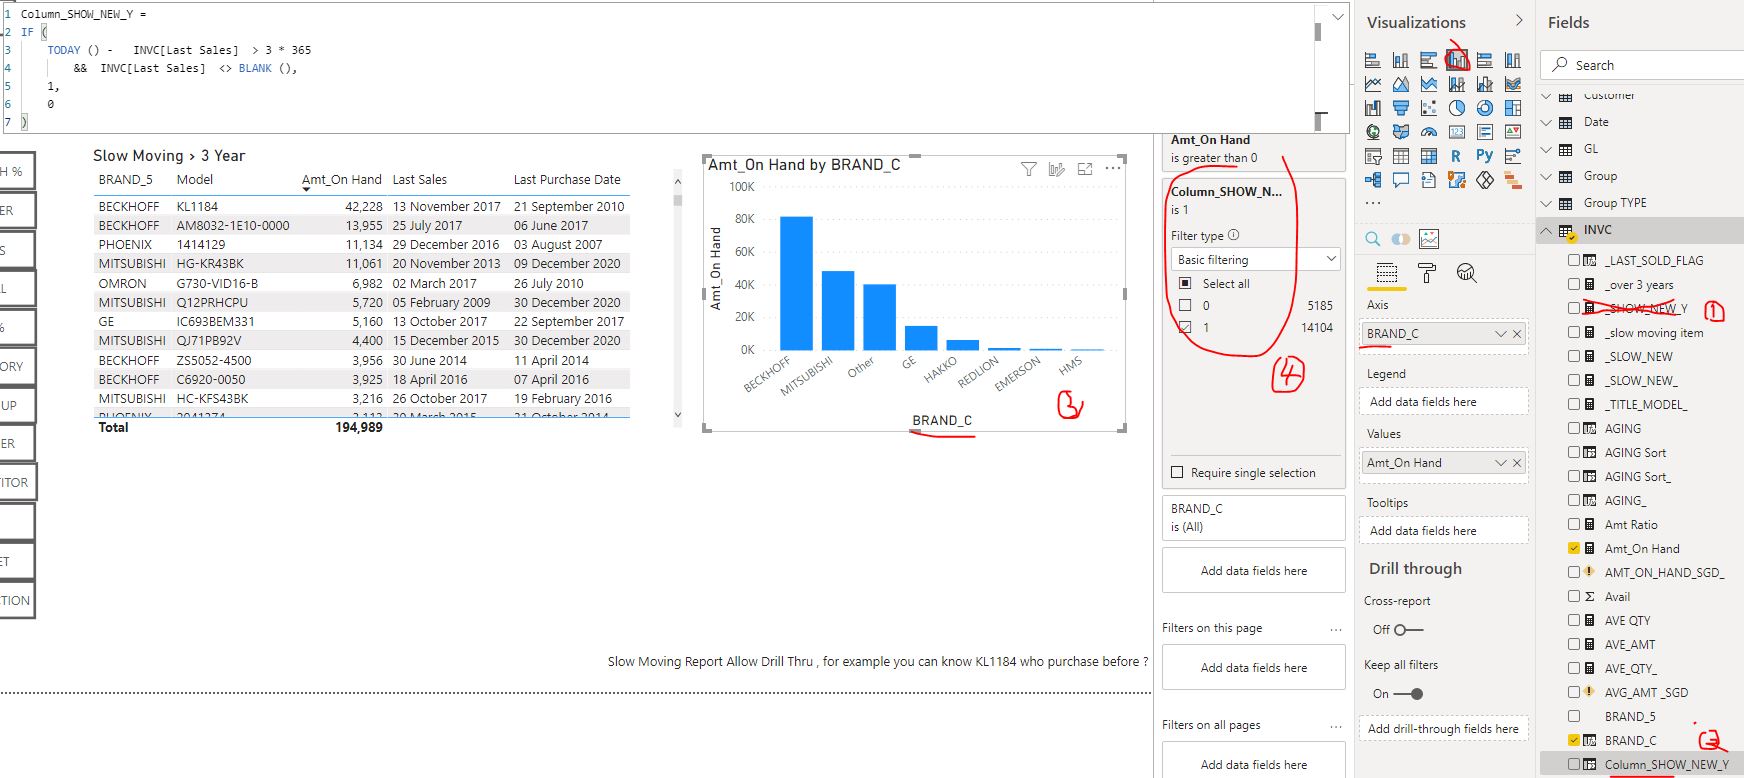Open BRAND_C axis field dropdown arrow
Viewport: 1744px width, 778px height.
pyautogui.click(x=1500, y=334)
